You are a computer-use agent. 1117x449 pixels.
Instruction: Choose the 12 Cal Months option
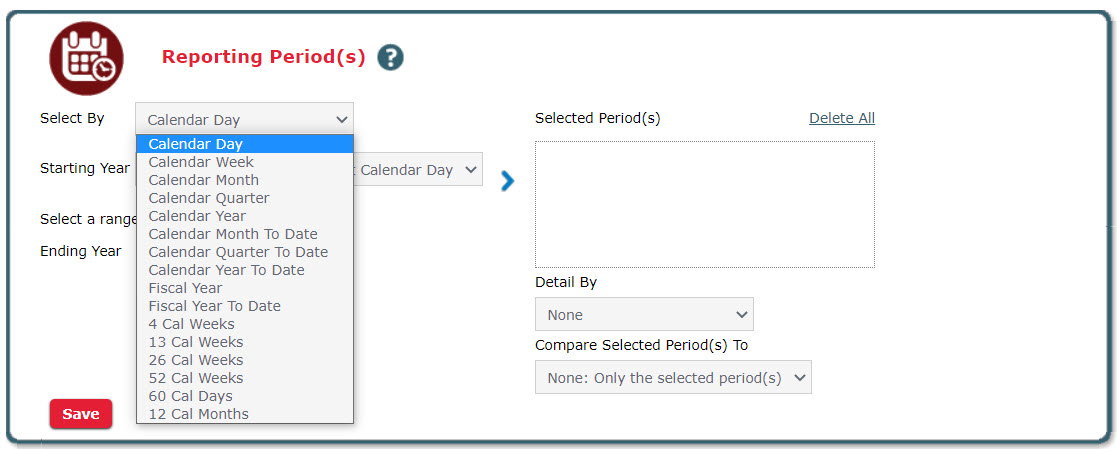[x=198, y=414]
